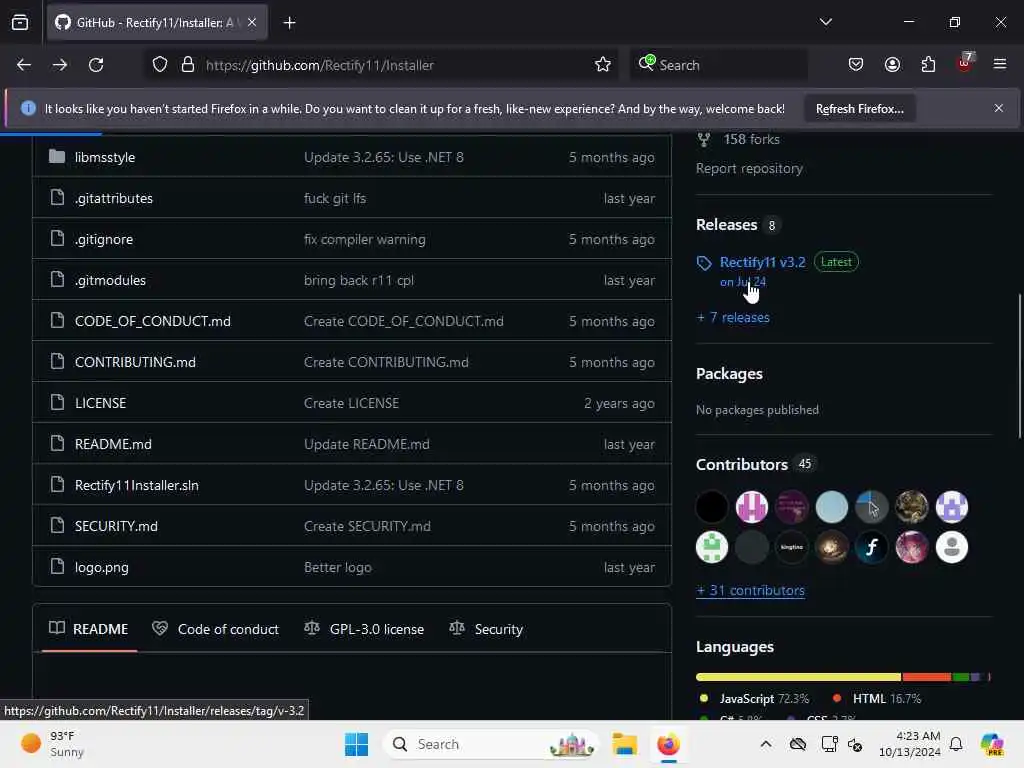Open File Explorer from the taskbar
Screen dimensions: 1024x768
point(624,744)
